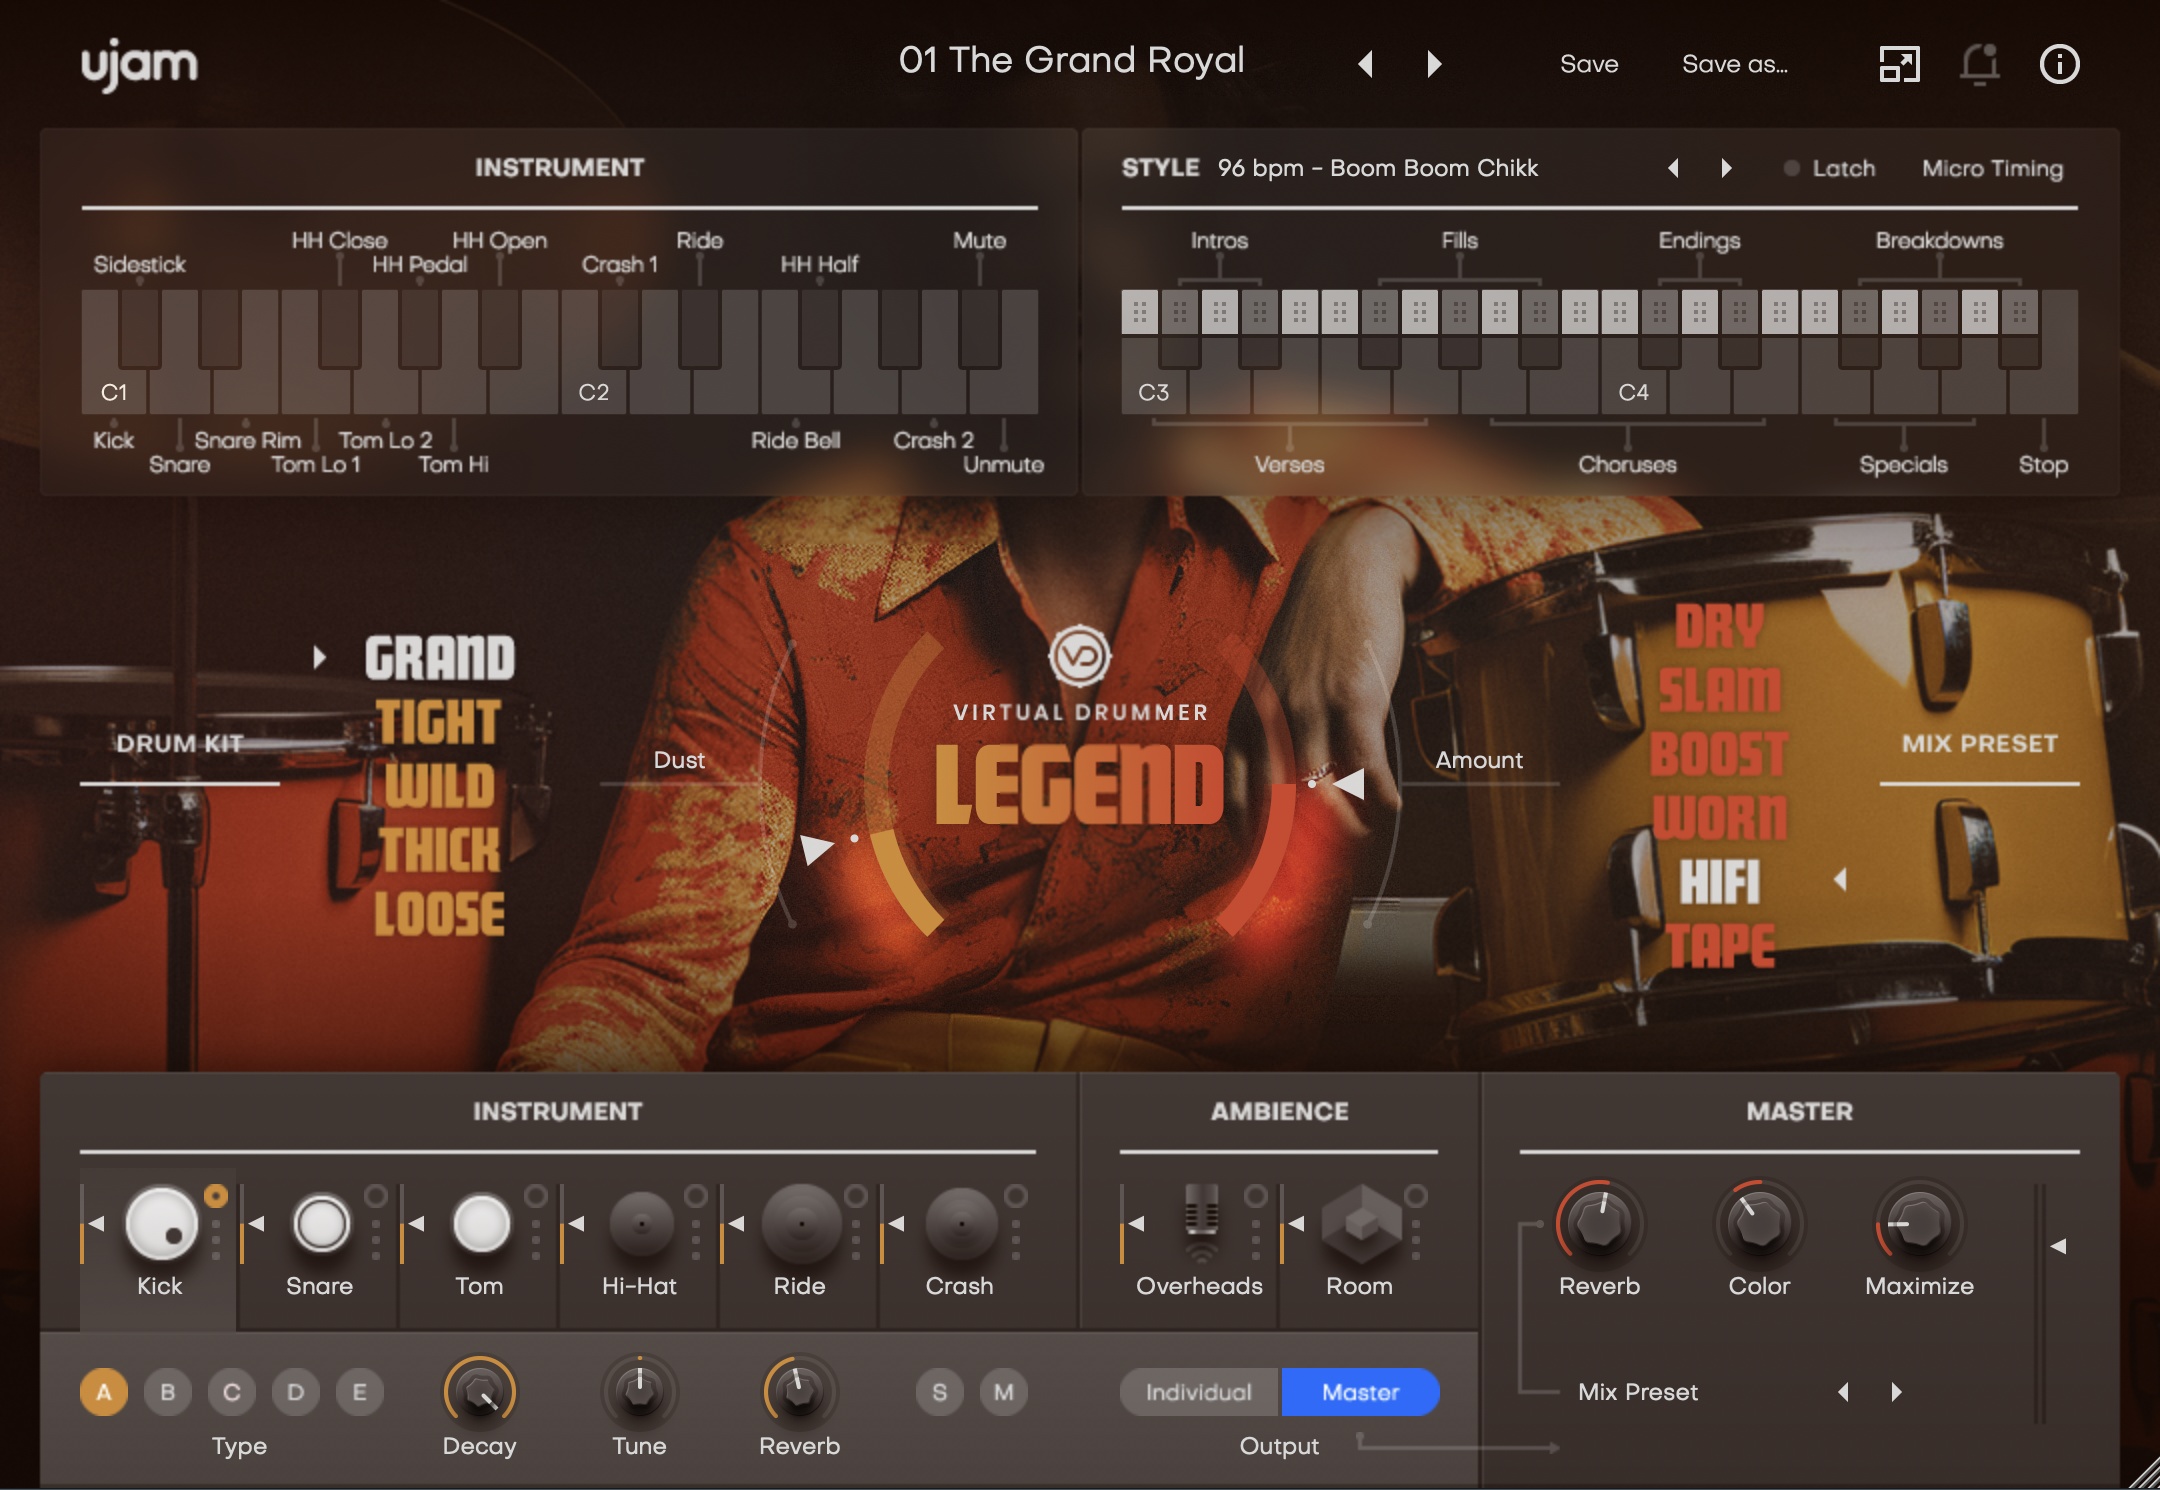
Task: Click the info icon in the top corner
Action: [2059, 64]
